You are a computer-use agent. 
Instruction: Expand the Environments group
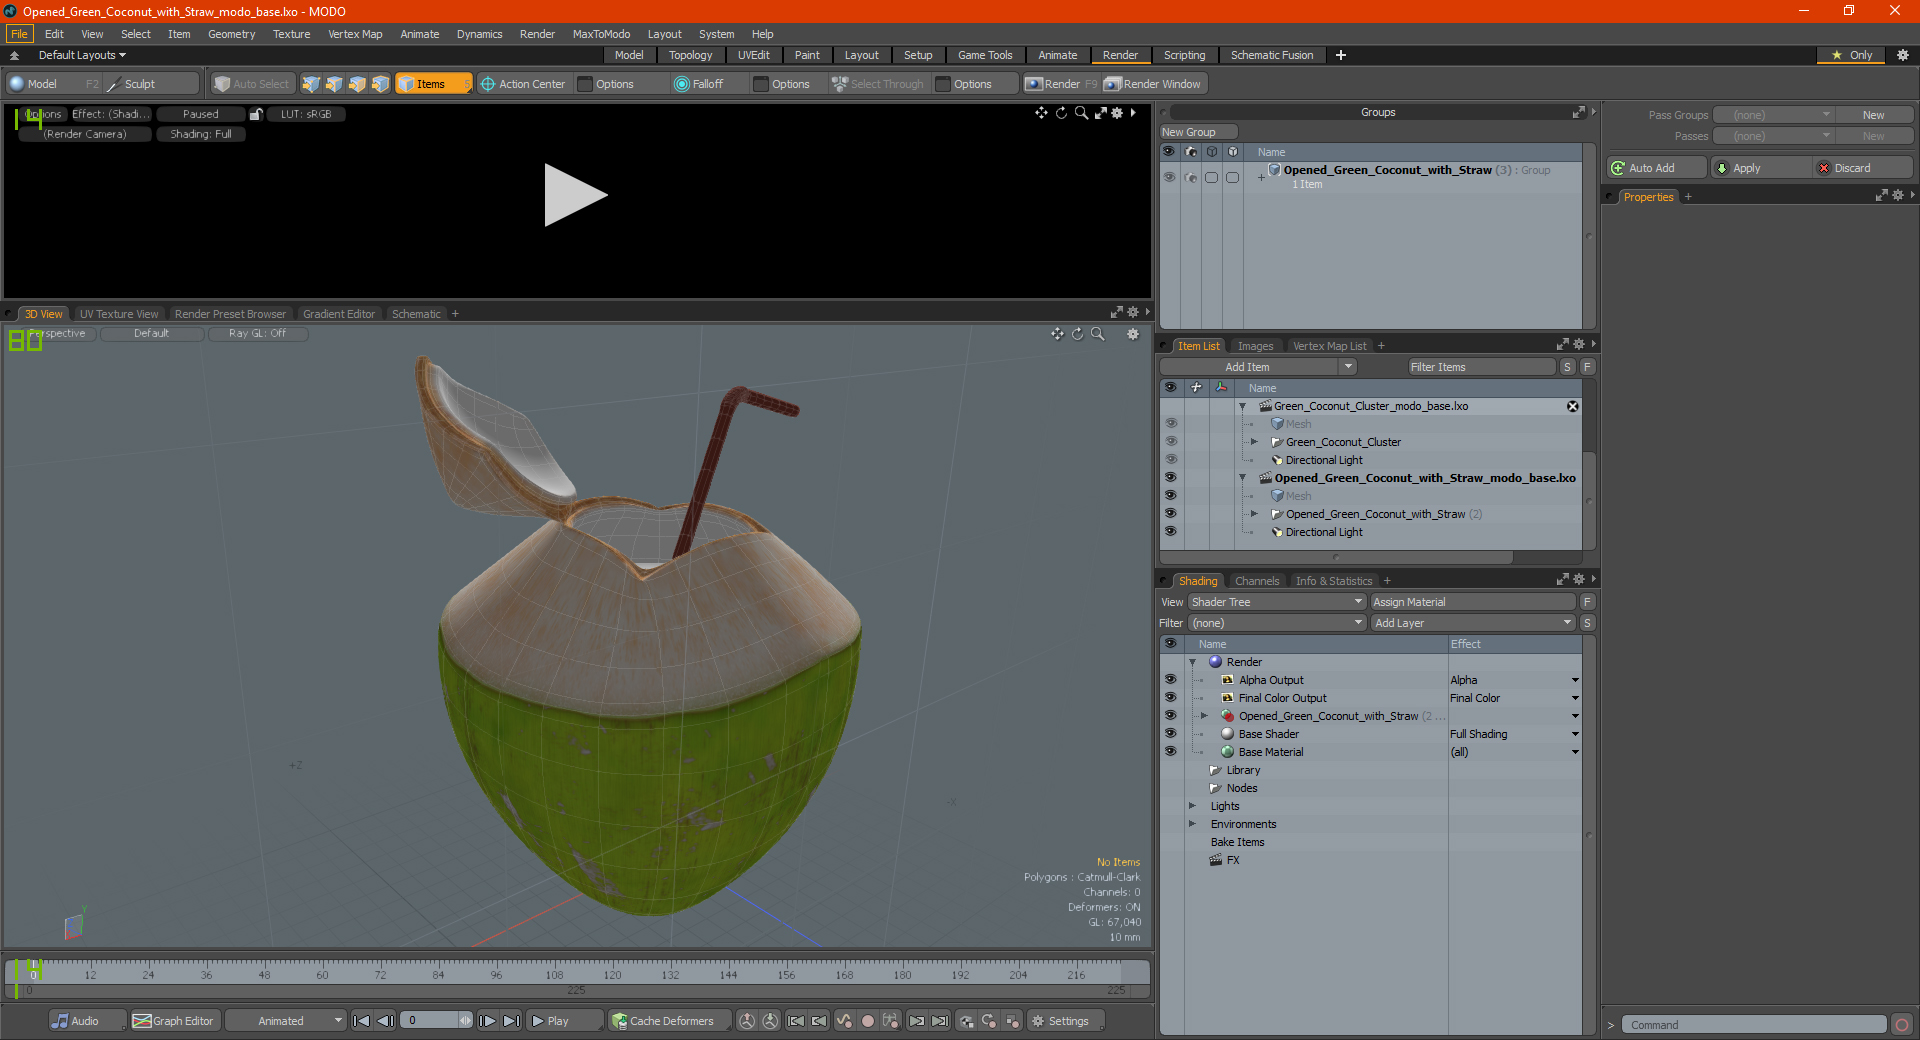pyautogui.click(x=1192, y=824)
